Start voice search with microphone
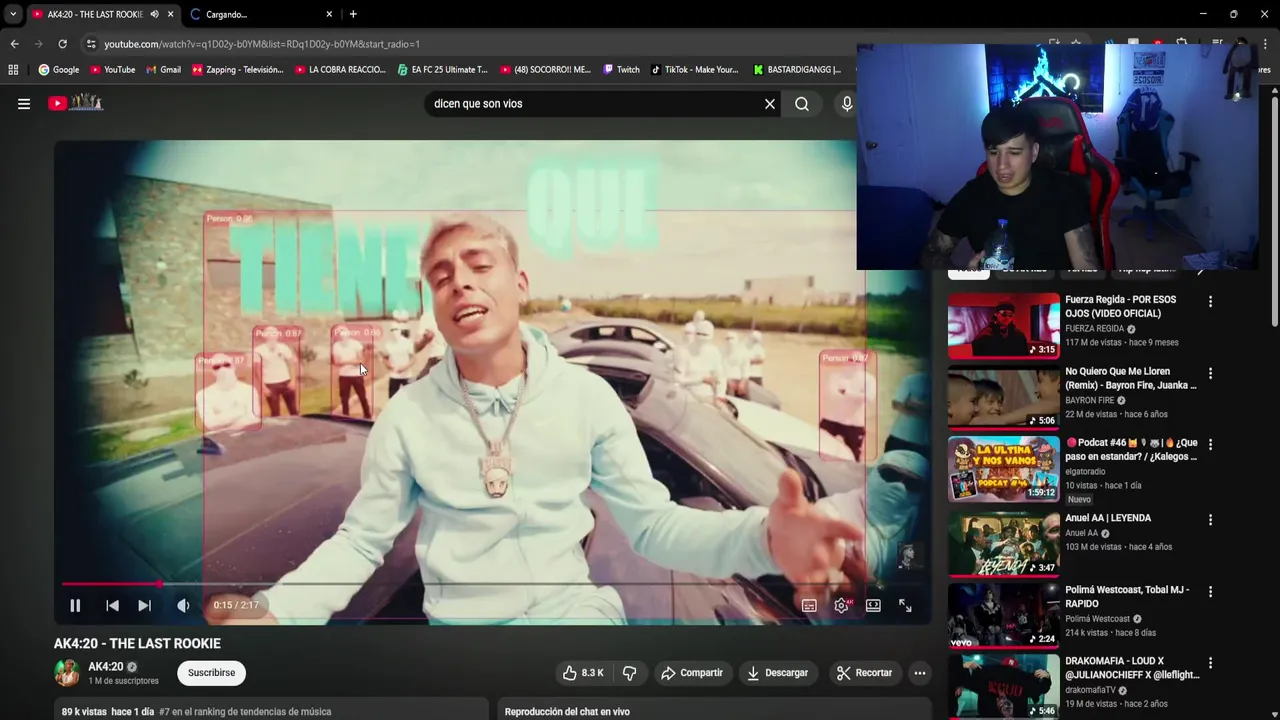 pyautogui.click(x=847, y=104)
